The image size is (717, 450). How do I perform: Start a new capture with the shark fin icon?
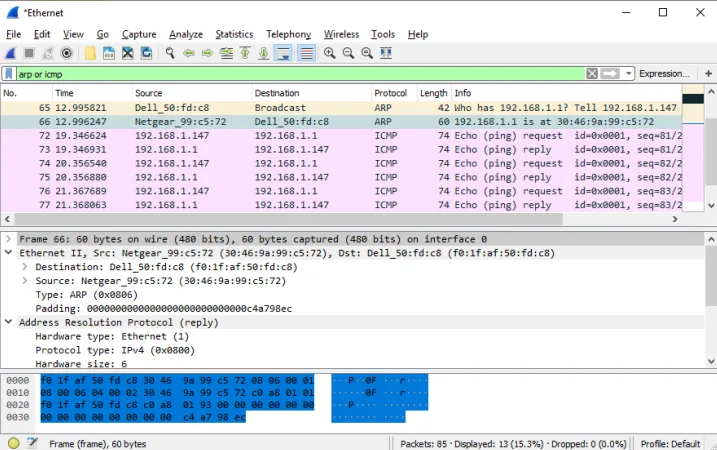11,53
